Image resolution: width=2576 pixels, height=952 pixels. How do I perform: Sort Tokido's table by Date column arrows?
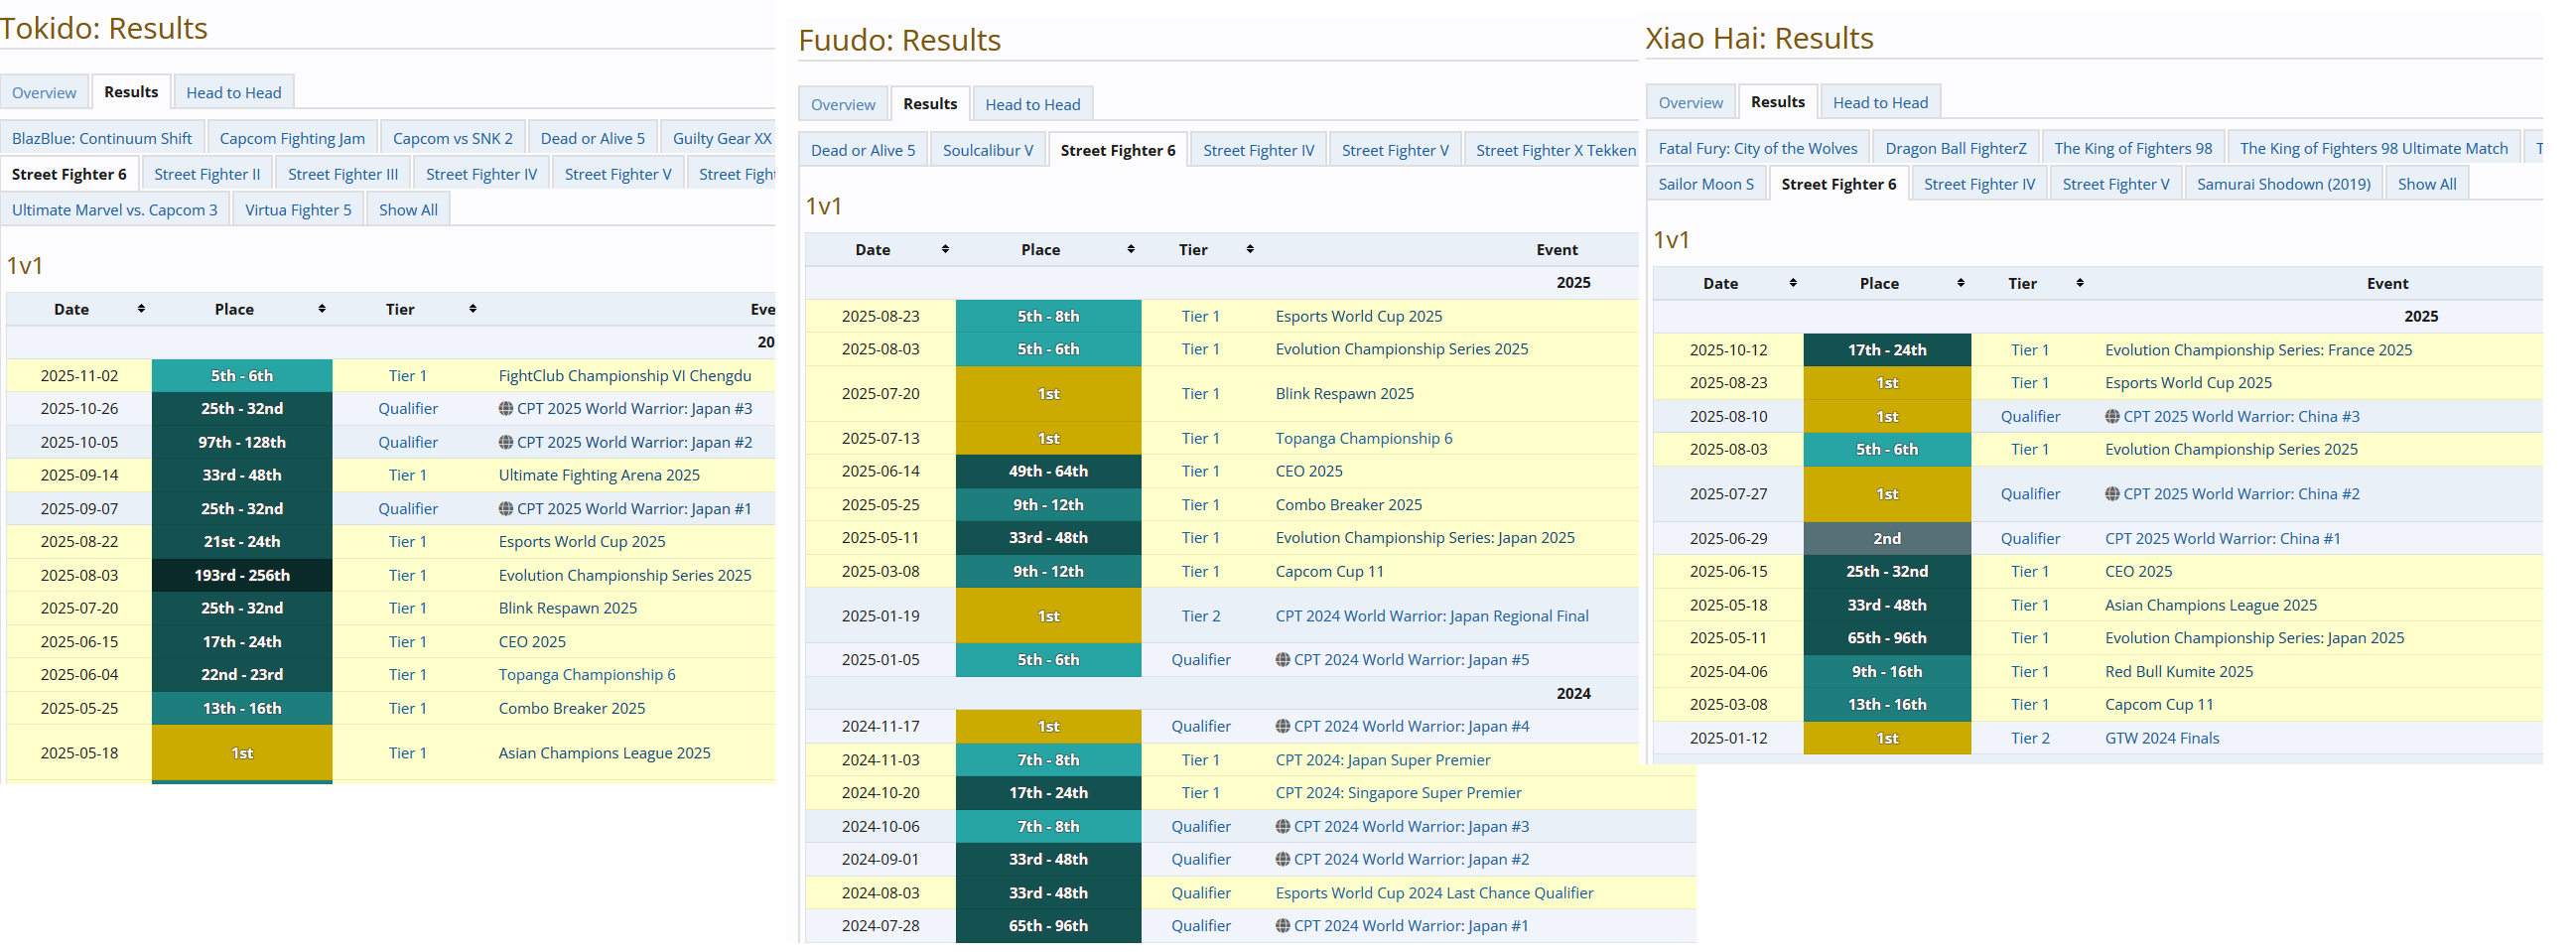click(x=141, y=309)
